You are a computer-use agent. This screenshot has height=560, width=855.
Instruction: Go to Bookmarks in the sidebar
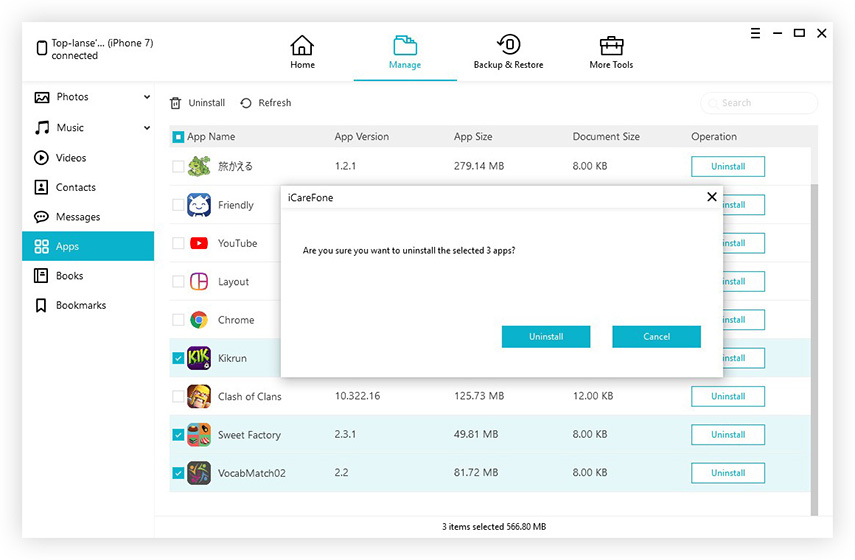coord(80,305)
